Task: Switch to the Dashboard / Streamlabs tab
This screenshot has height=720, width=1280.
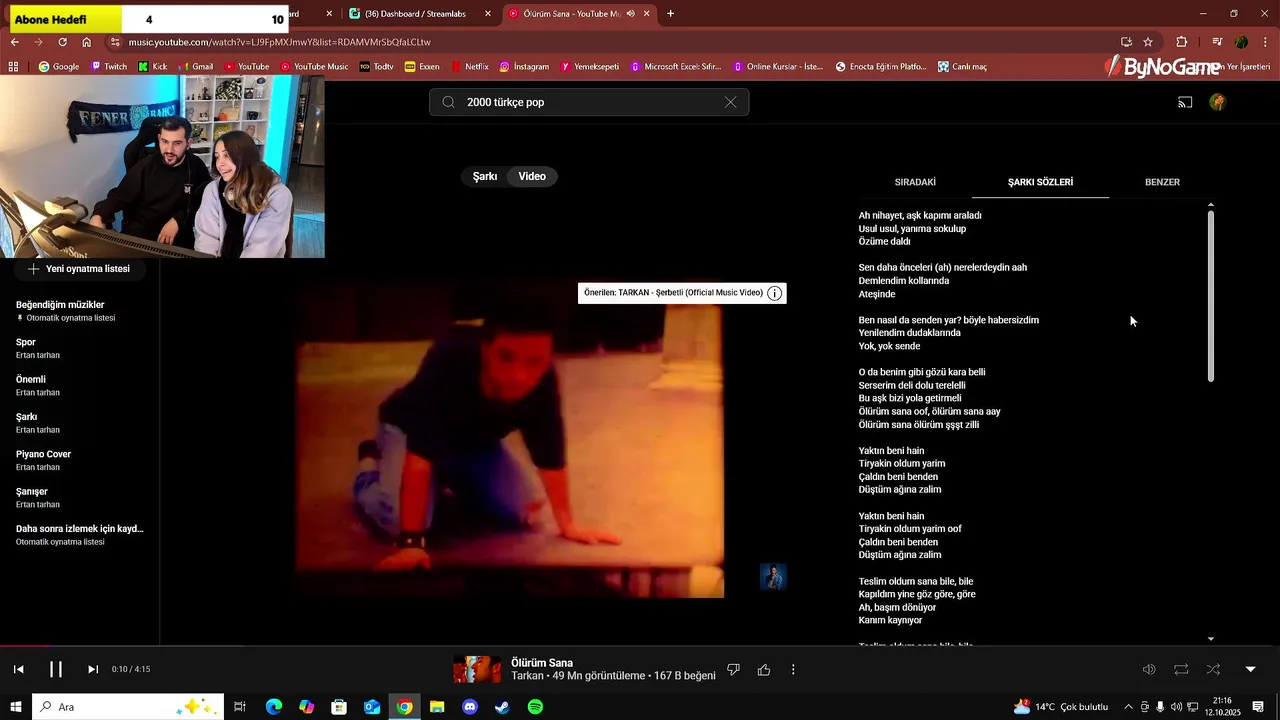Action: (420, 14)
